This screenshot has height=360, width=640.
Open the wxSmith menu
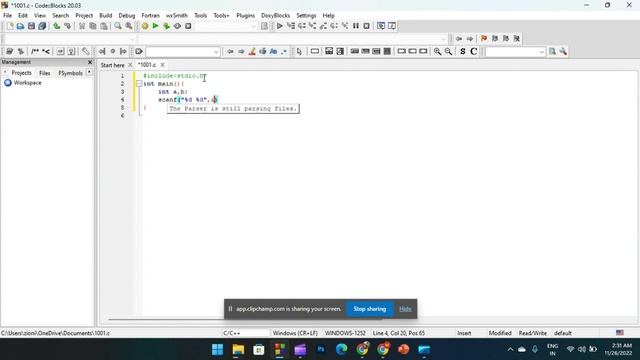[177, 16]
